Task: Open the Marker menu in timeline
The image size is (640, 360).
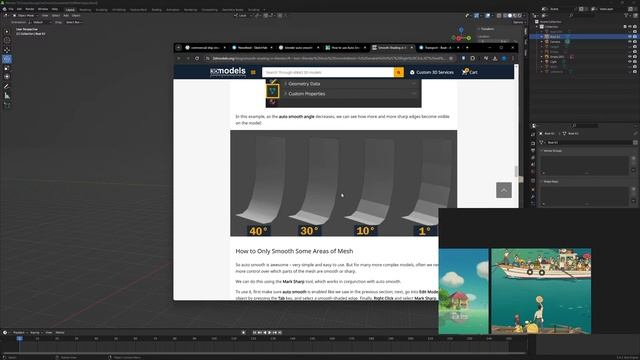Action: 60,333
